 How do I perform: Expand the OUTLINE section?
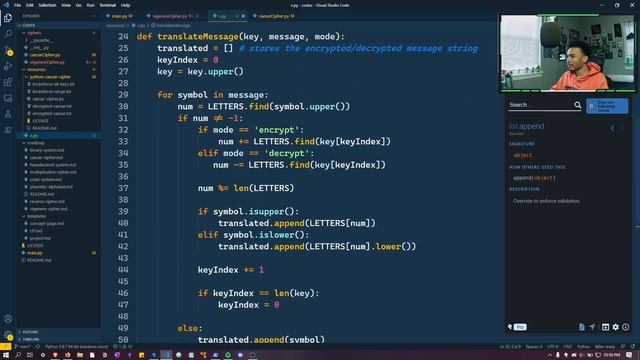point(57,332)
